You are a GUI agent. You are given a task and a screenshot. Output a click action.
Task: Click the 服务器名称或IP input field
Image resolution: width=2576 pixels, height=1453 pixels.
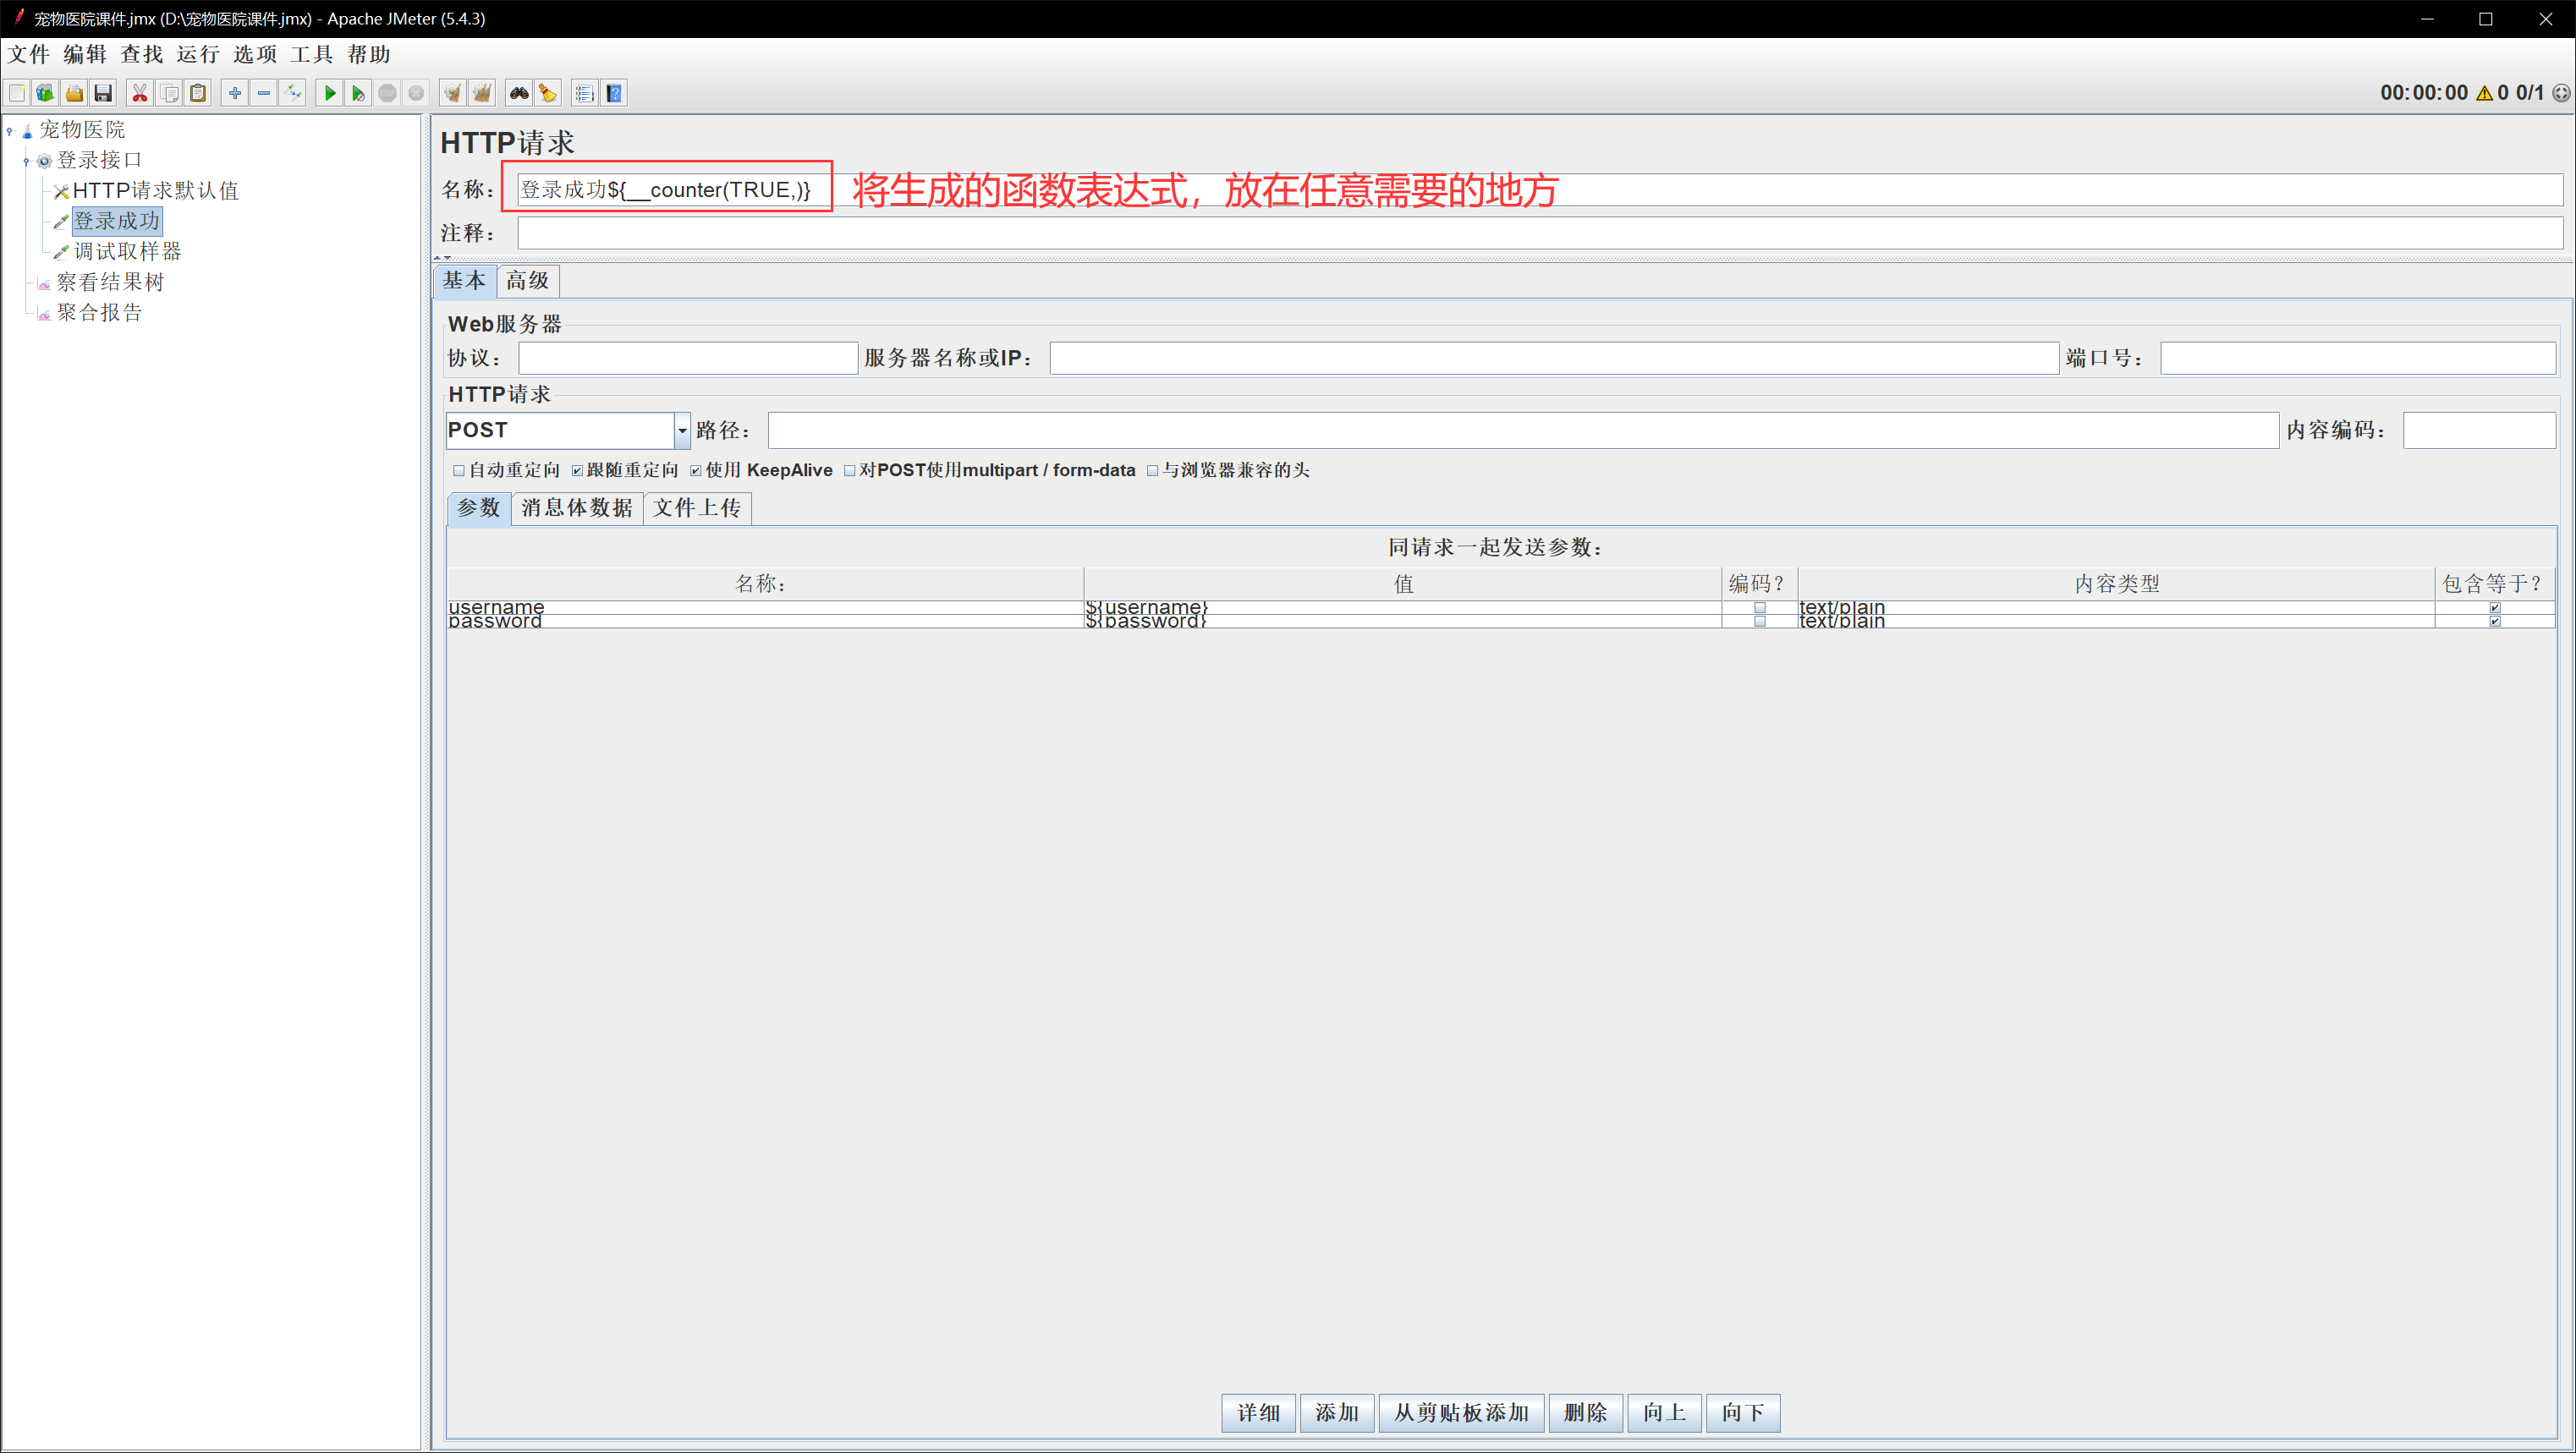pos(1552,358)
